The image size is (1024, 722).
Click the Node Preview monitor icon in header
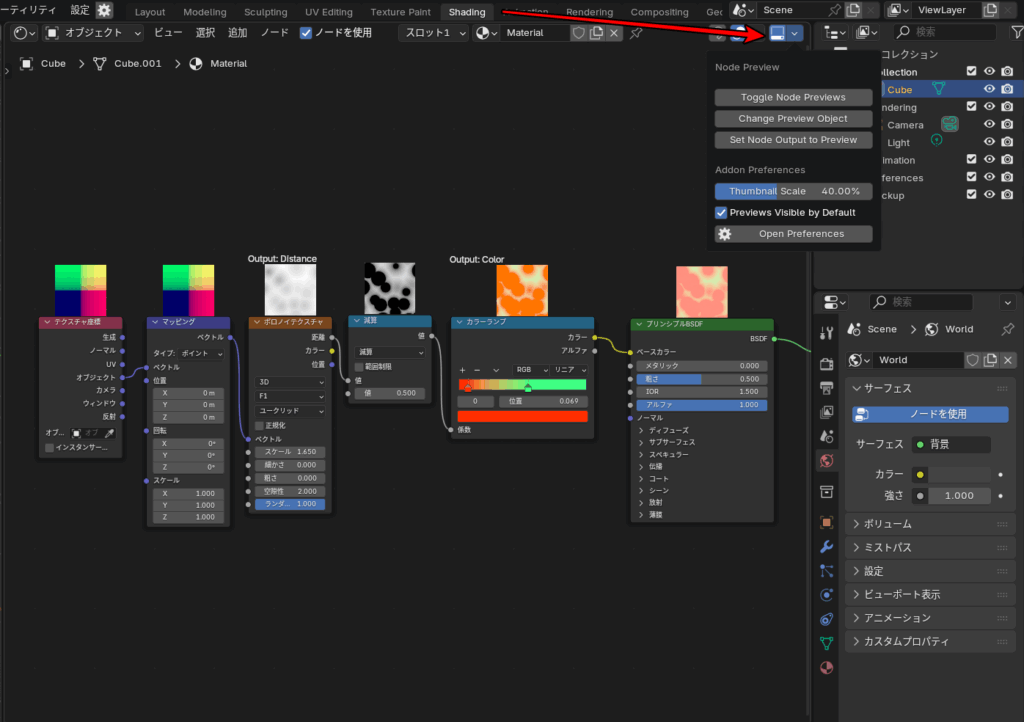pyautogui.click(x=777, y=33)
